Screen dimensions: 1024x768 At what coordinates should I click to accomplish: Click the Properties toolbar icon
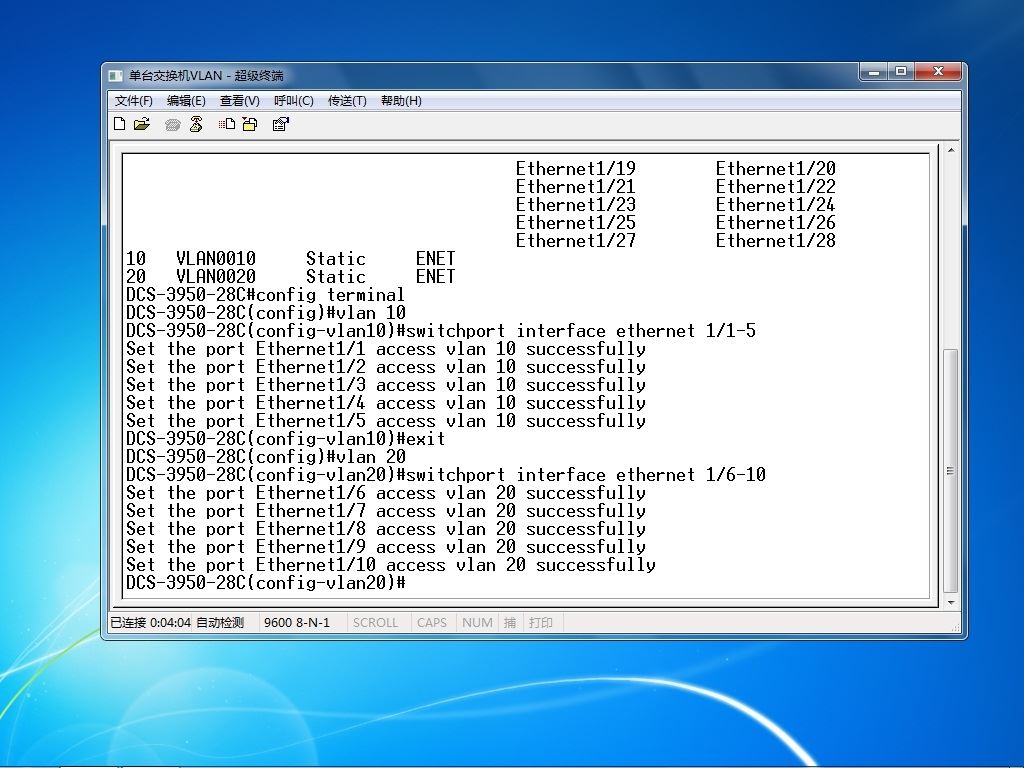pyautogui.click(x=281, y=124)
